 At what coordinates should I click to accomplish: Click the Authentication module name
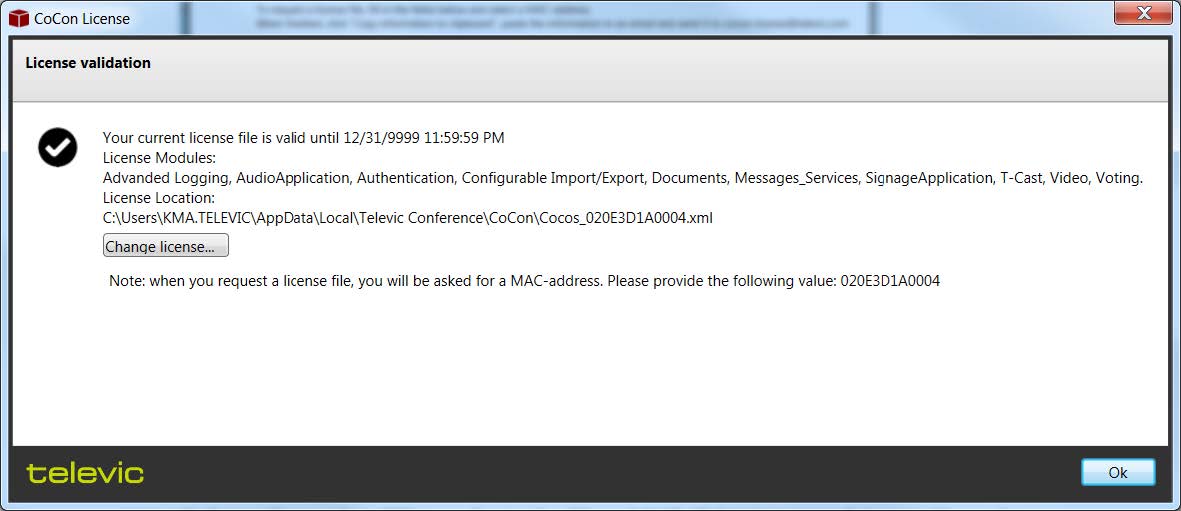coord(405,178)
